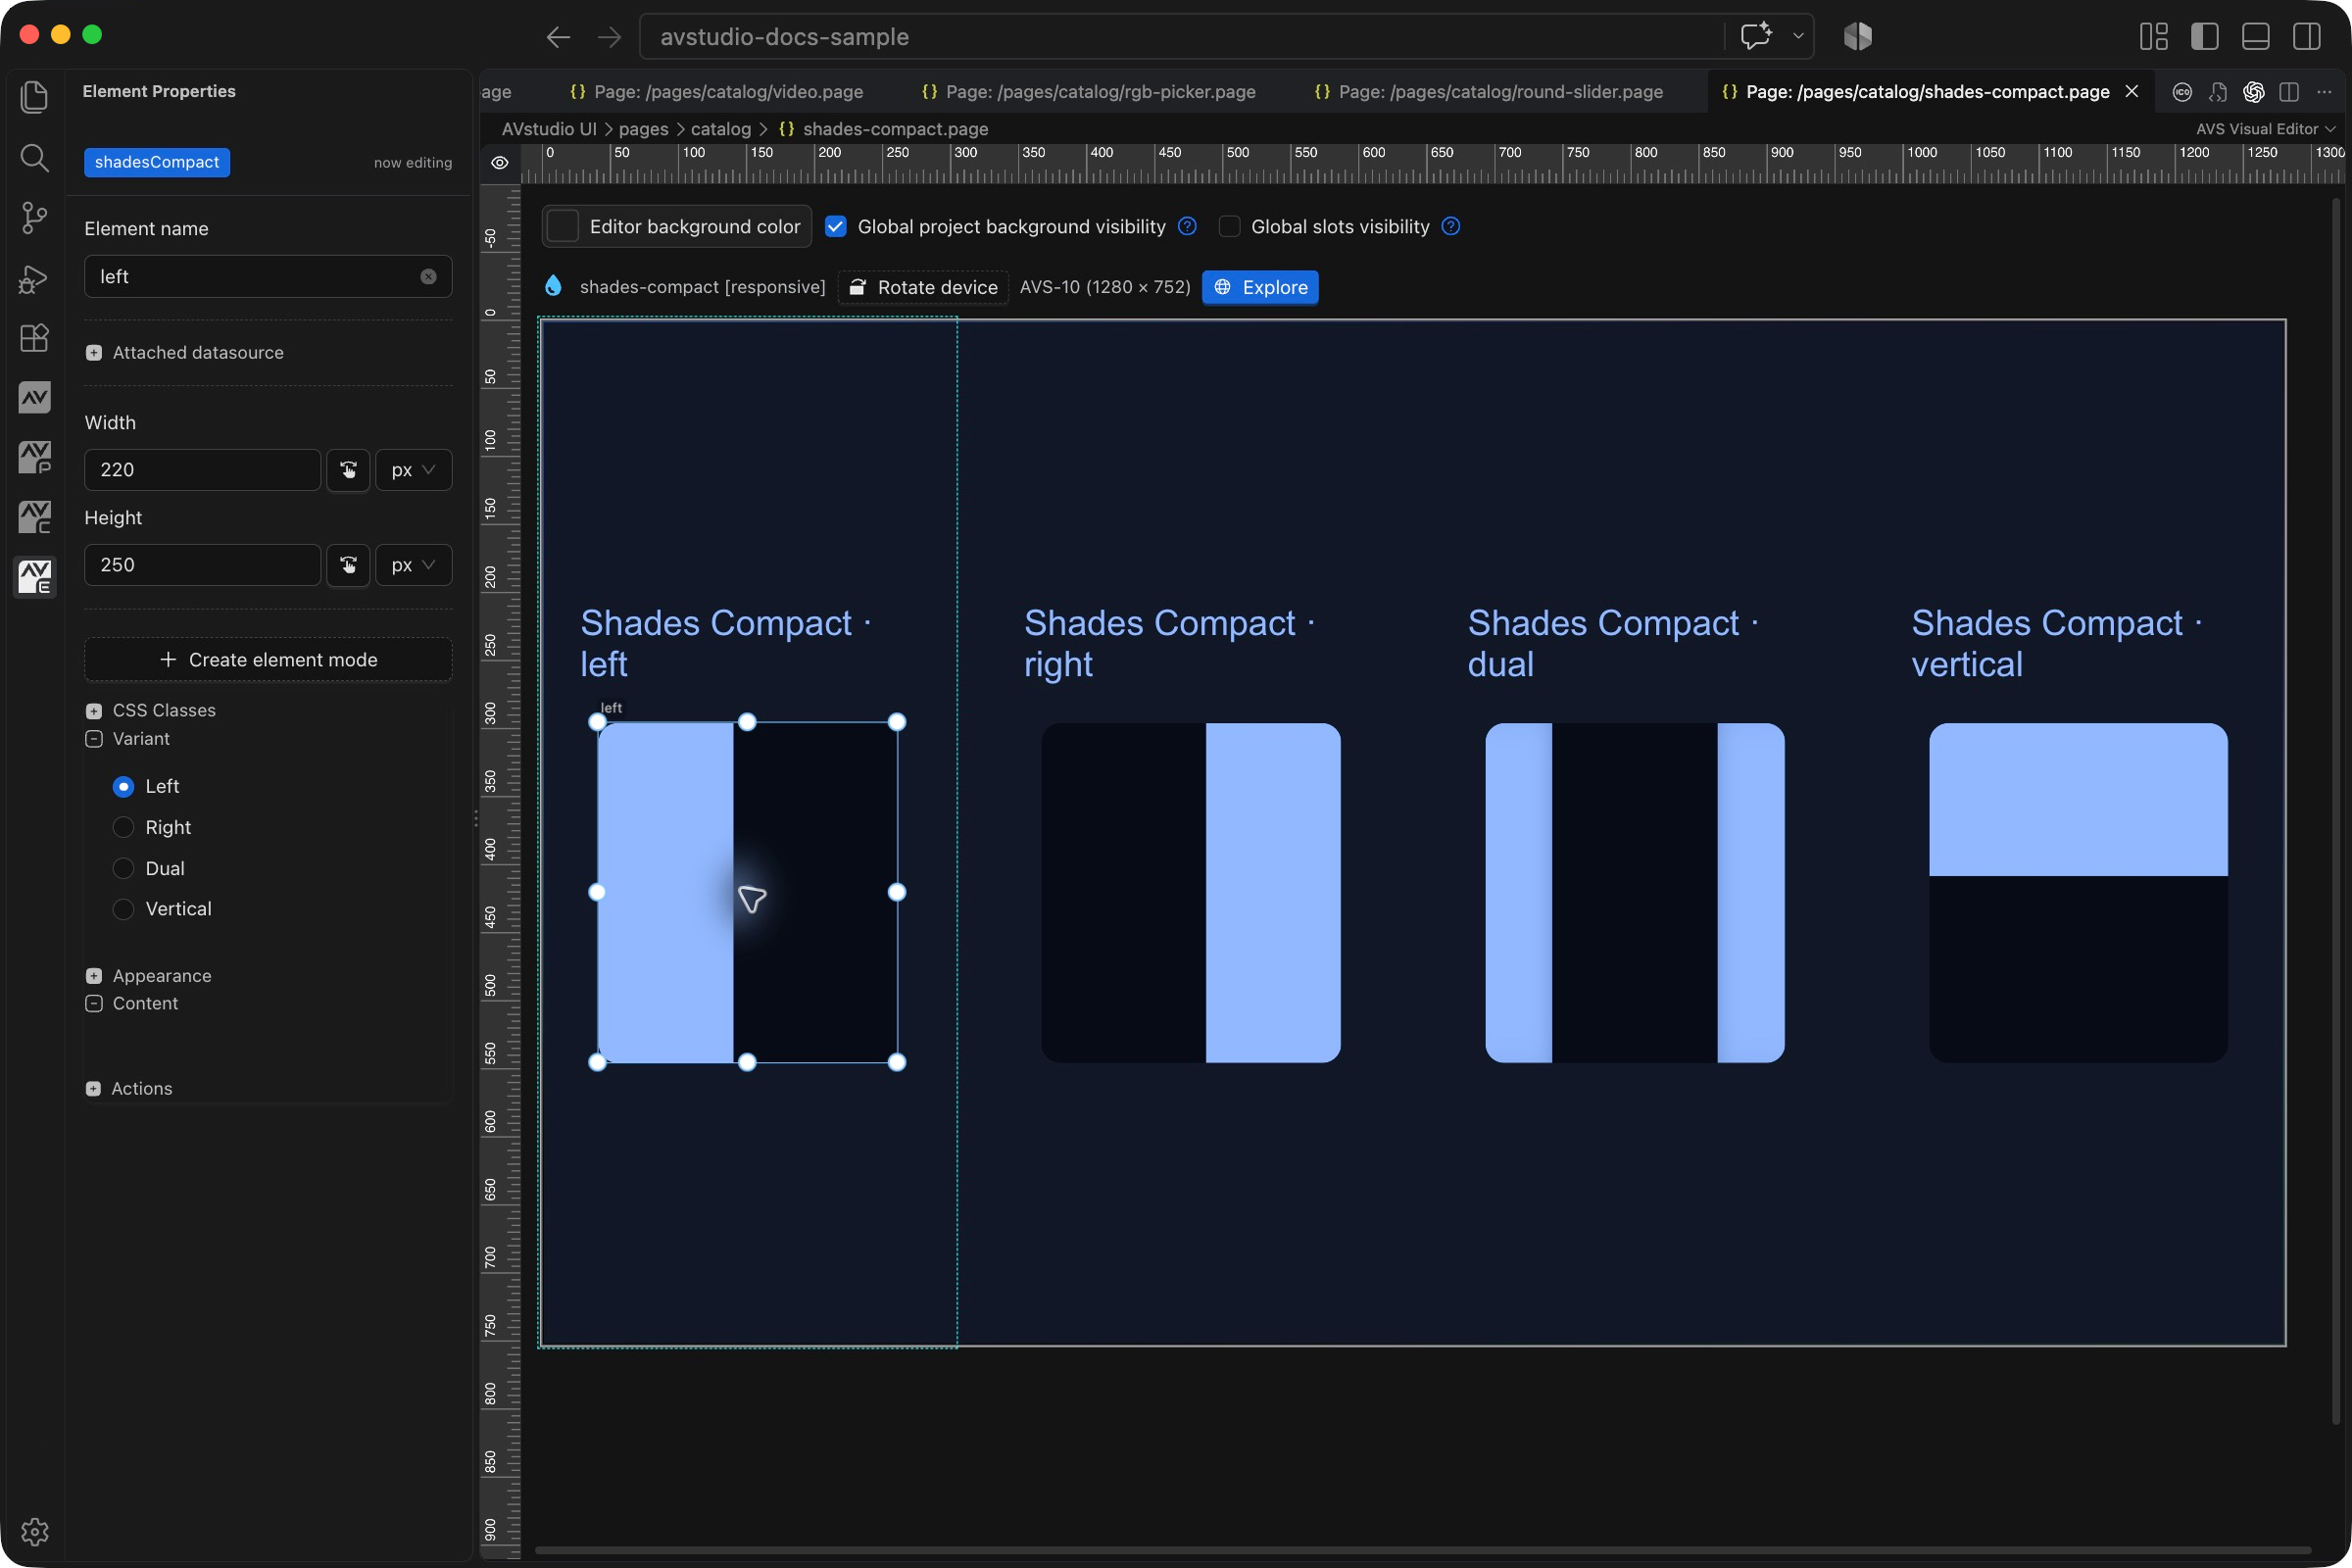Click Height reset hand icon

tap(348, 565)
